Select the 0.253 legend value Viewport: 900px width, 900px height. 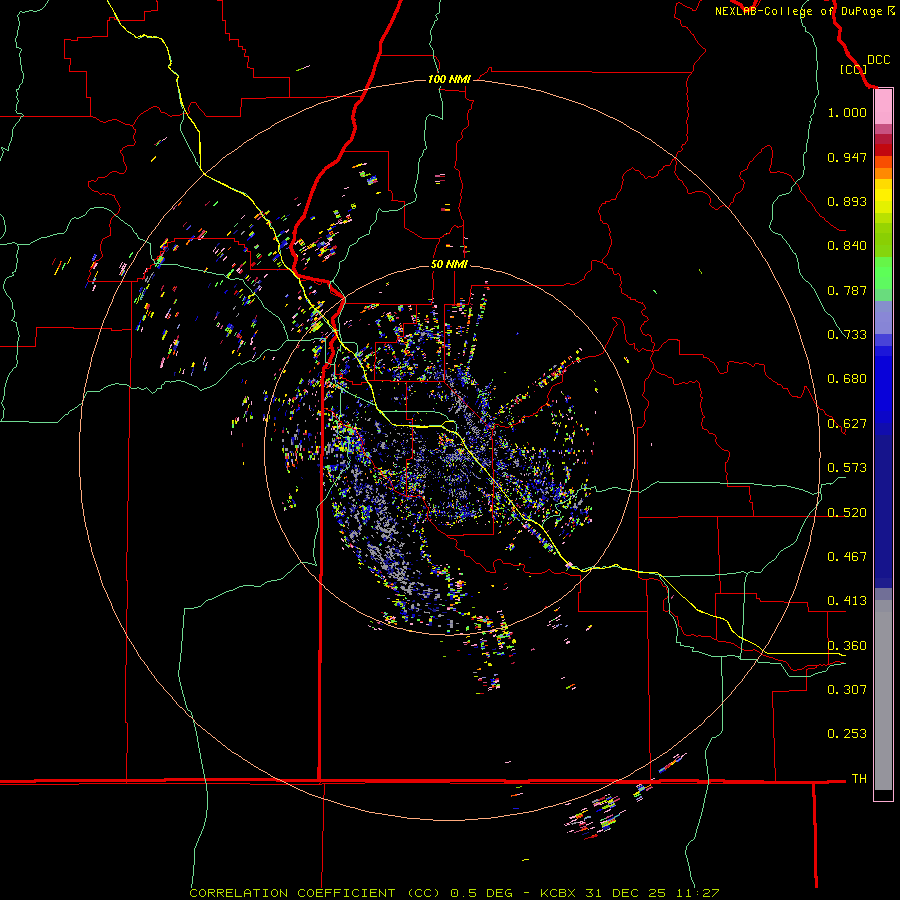click(x=847, y=734)
